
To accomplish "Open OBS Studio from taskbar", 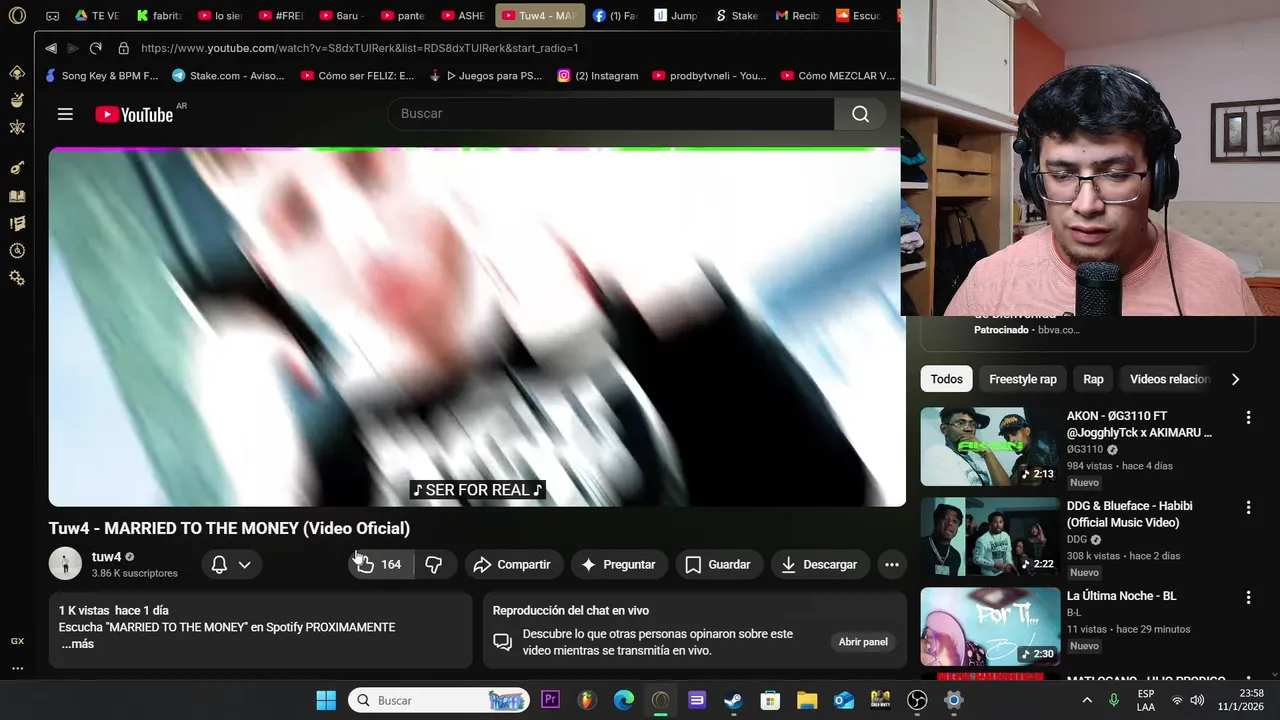I will point(917,700).
